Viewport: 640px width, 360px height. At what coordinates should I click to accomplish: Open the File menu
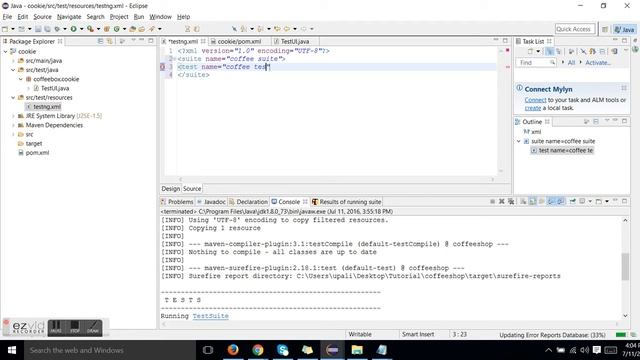7,17
